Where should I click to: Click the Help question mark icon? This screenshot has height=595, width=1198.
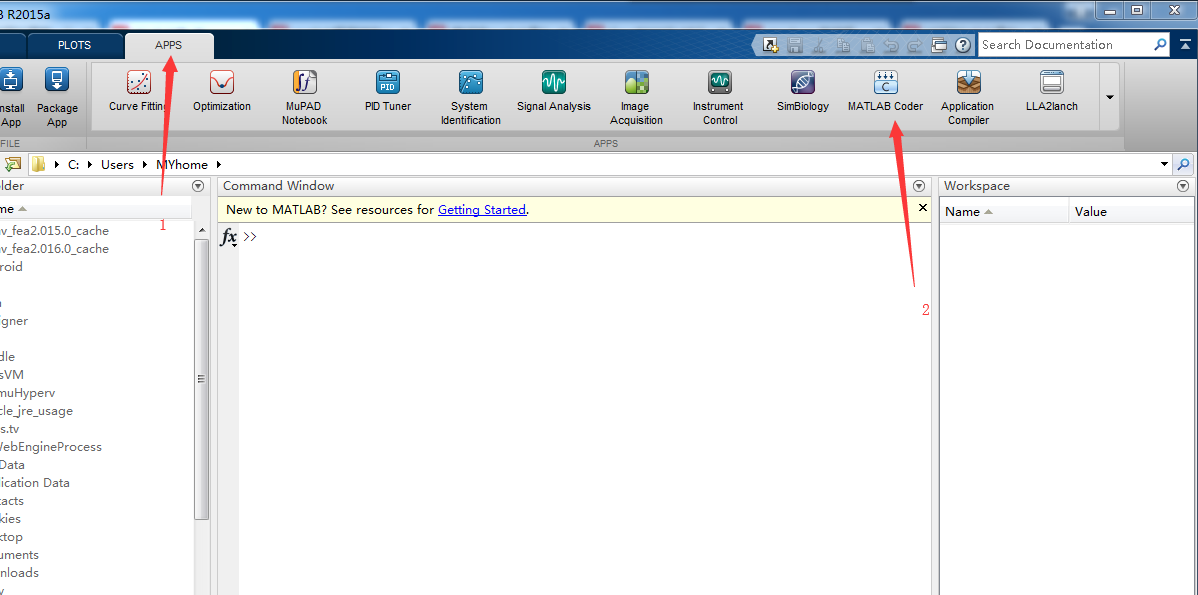[x=963, y=45]
